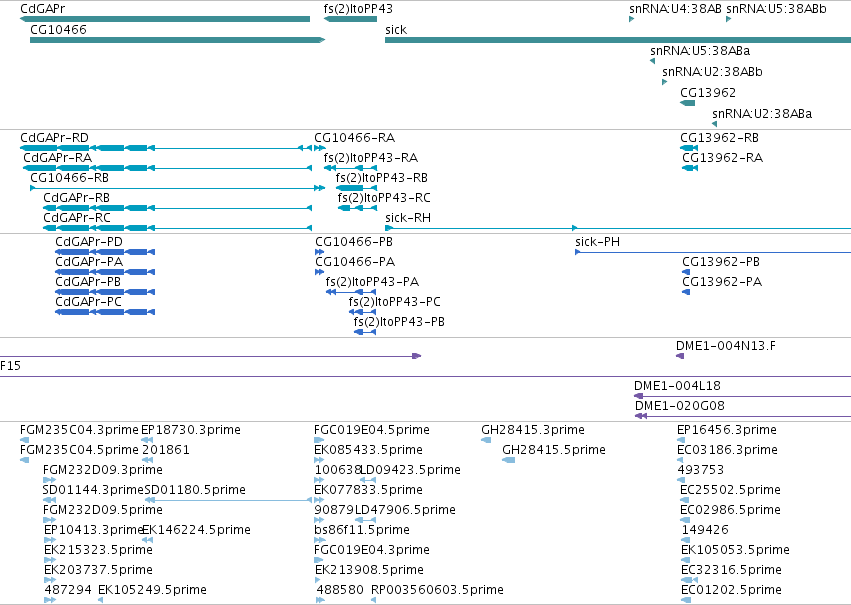Click the snRNA:U2:38ABb label

coord(713,72)
